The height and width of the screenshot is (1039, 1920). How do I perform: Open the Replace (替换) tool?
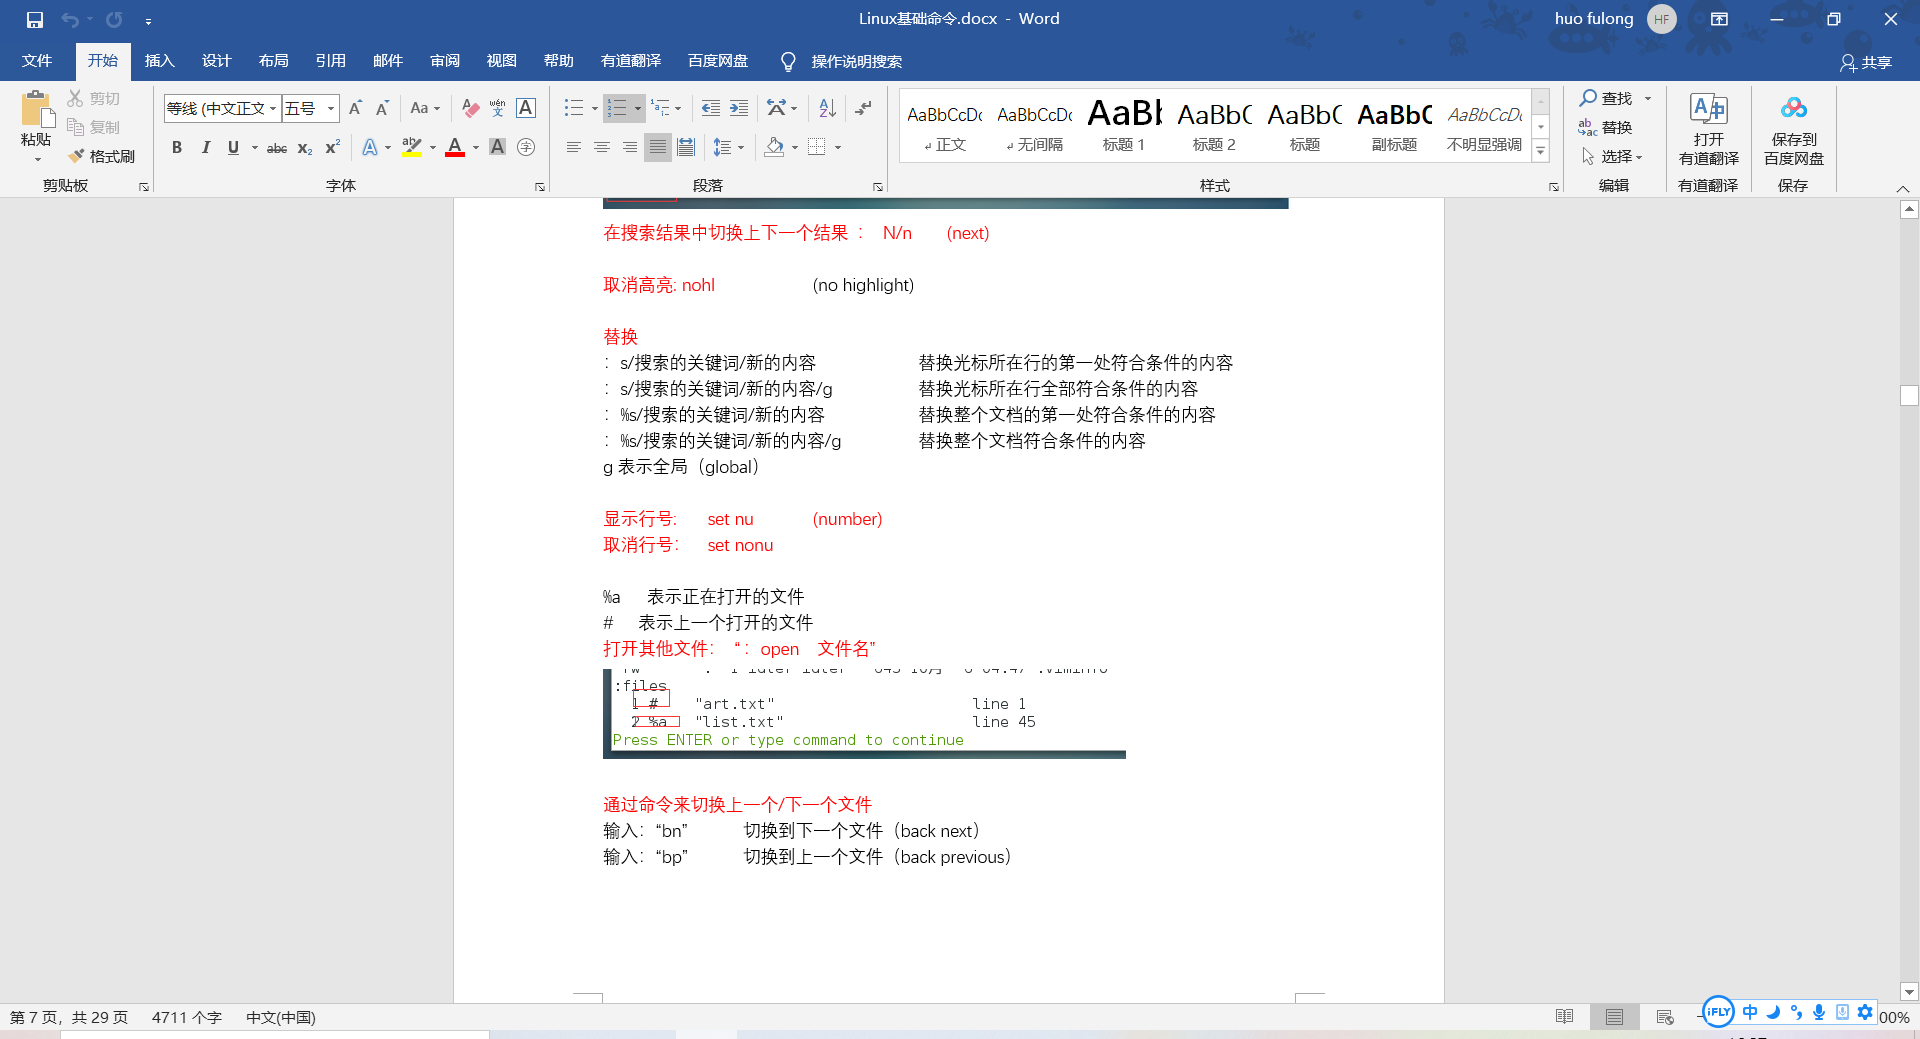[x=1614, y=127]
